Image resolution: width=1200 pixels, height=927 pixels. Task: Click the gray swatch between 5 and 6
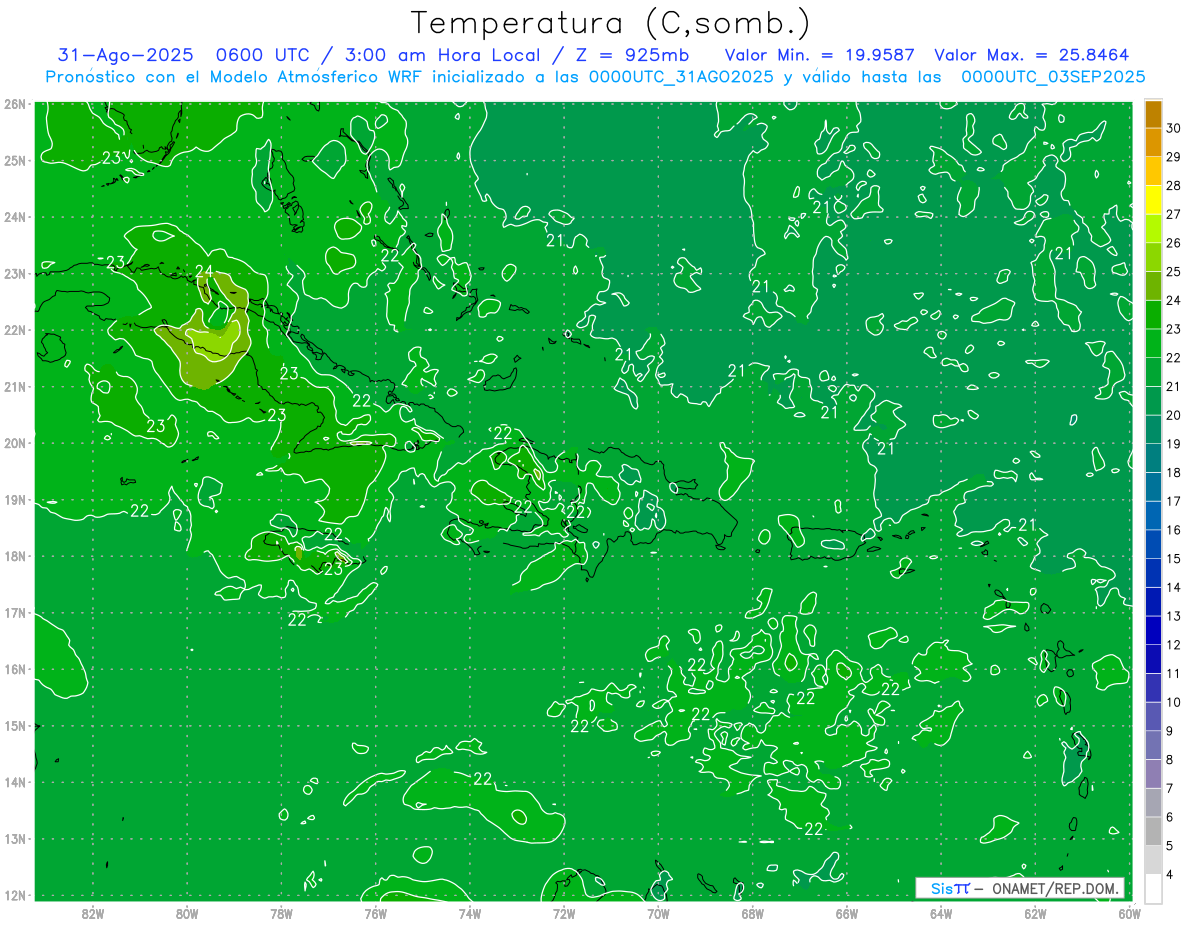tap(1153, 831)
